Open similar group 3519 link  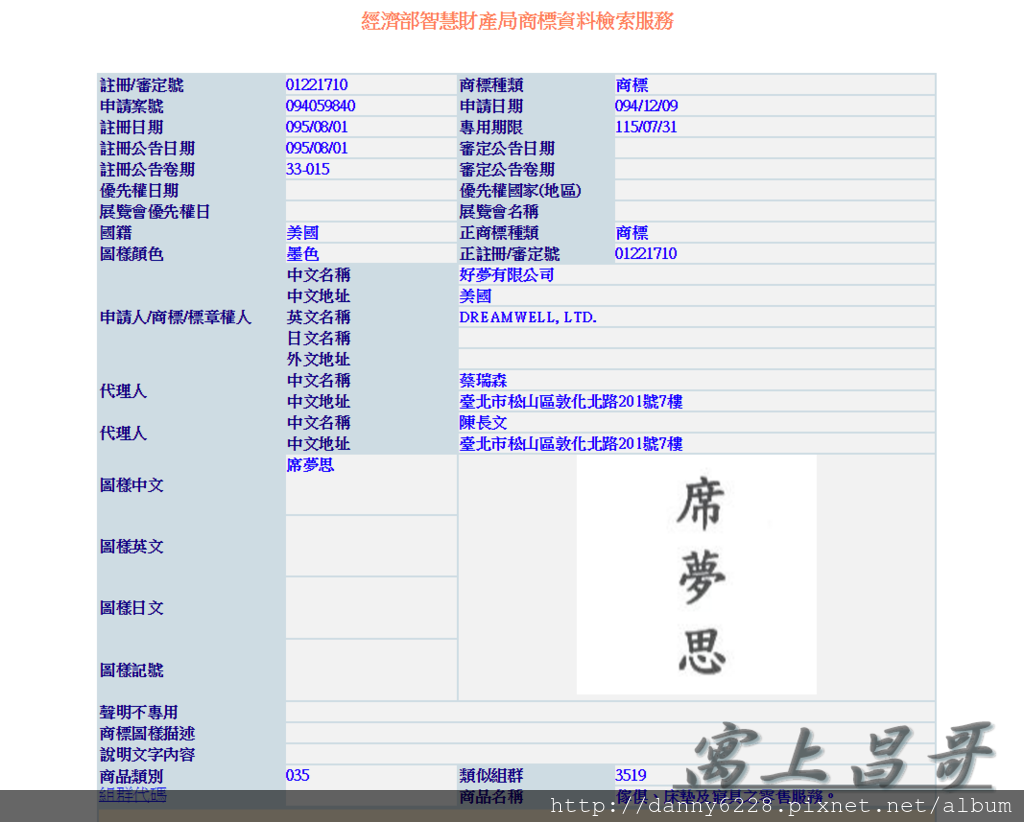point(630,775)
